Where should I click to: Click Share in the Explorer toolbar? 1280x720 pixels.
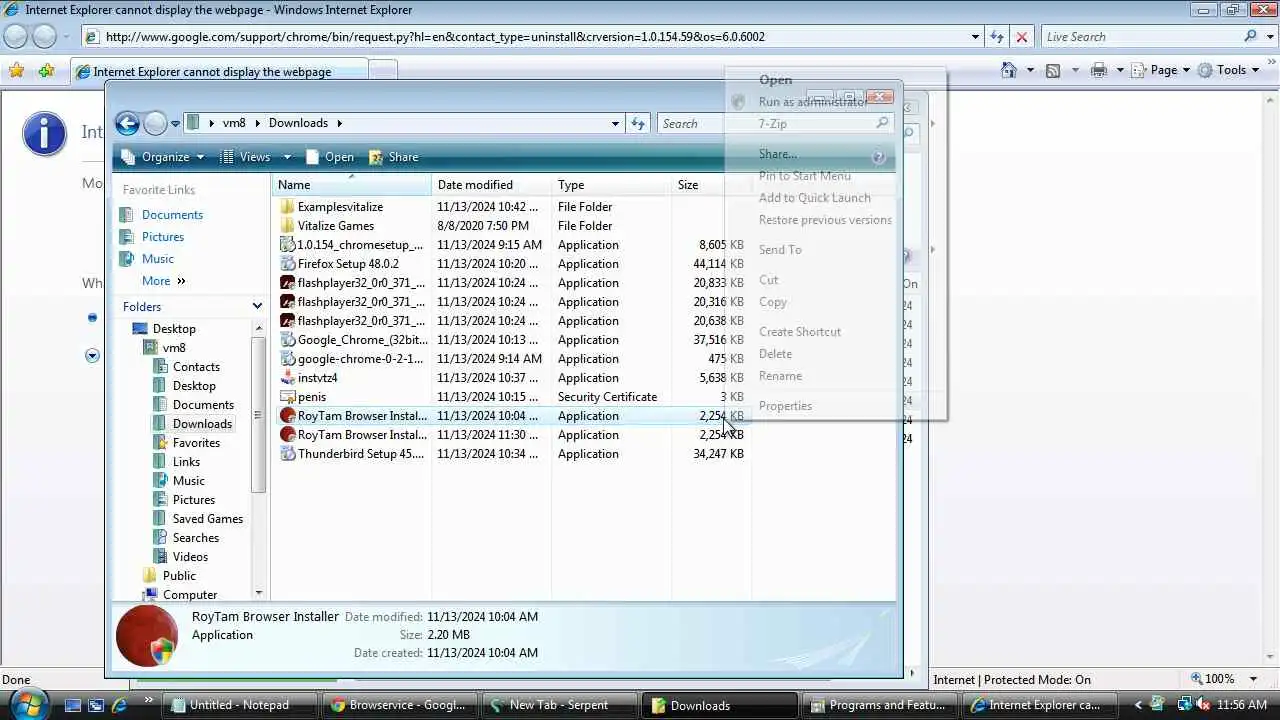tap(394, 157)
